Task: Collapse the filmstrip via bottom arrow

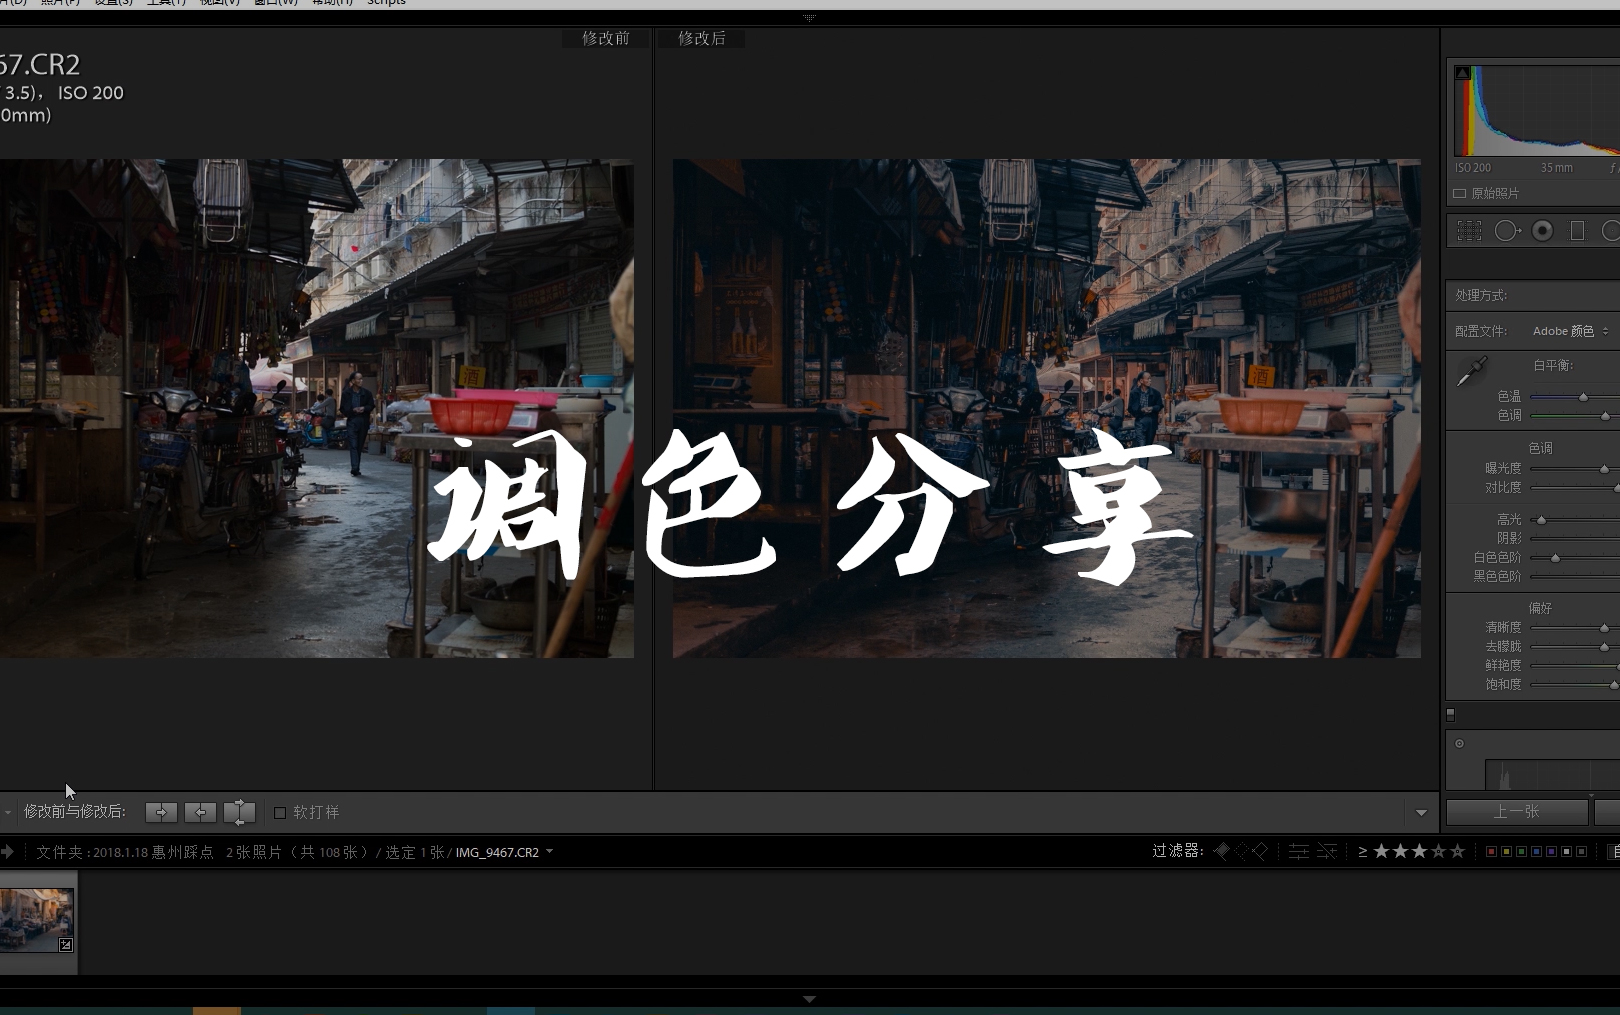Action: click(x=809, y=999)
